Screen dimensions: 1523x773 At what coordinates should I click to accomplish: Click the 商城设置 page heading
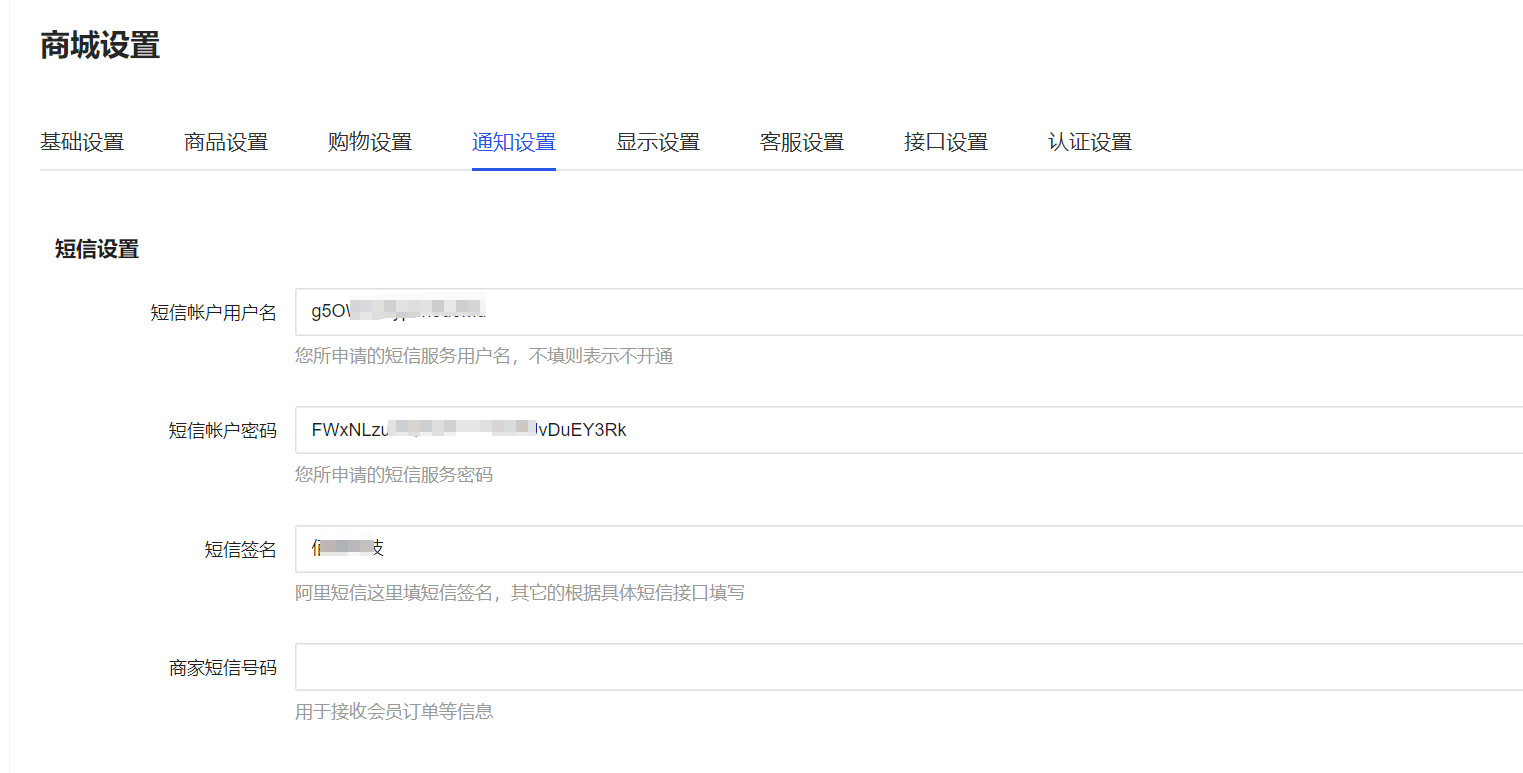(100, 46)
